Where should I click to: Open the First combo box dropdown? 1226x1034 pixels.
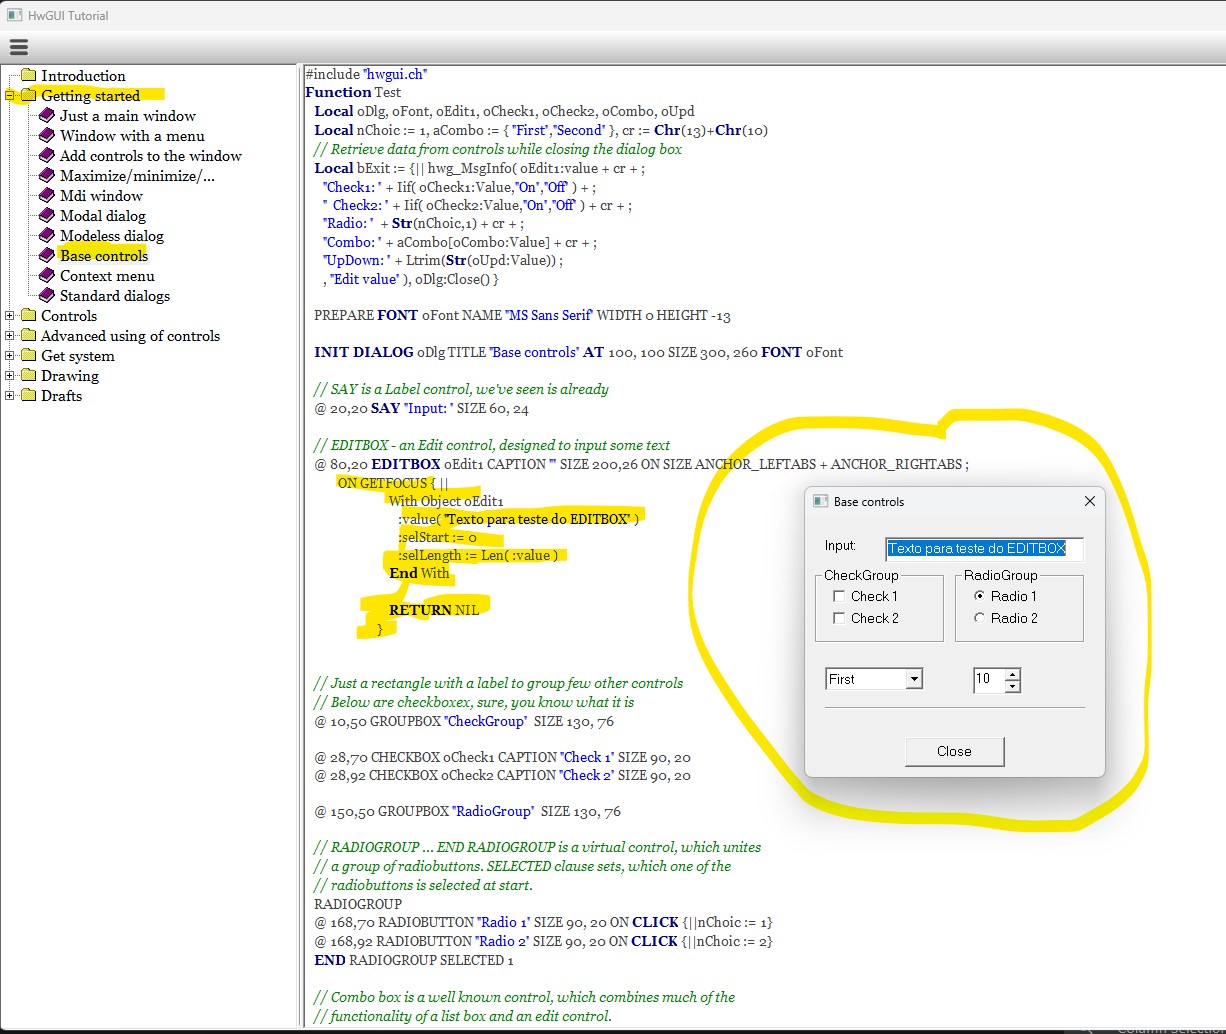(913, 680)
